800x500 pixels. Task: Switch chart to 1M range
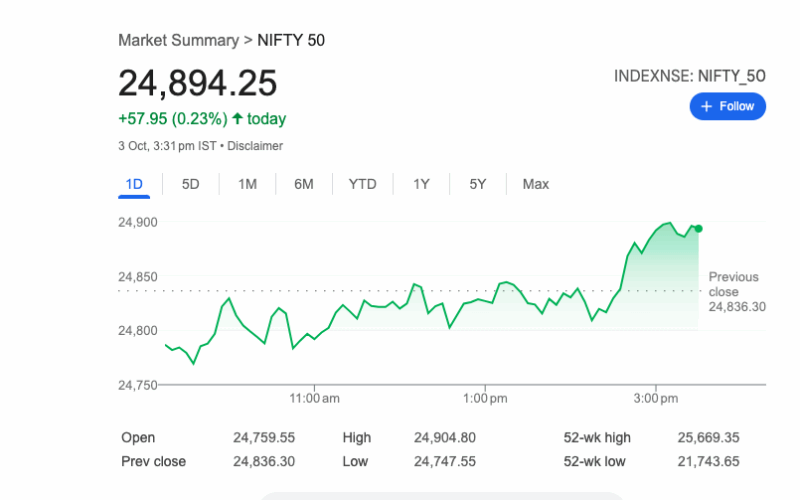coord(247,184)
